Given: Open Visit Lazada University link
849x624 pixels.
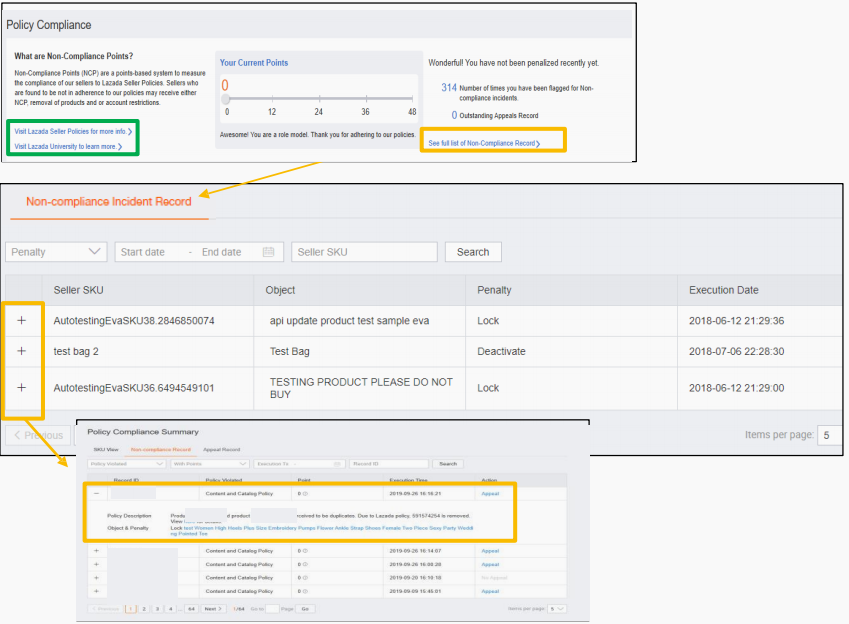Looking at the screenshot, I should click(x=68, y=146).
